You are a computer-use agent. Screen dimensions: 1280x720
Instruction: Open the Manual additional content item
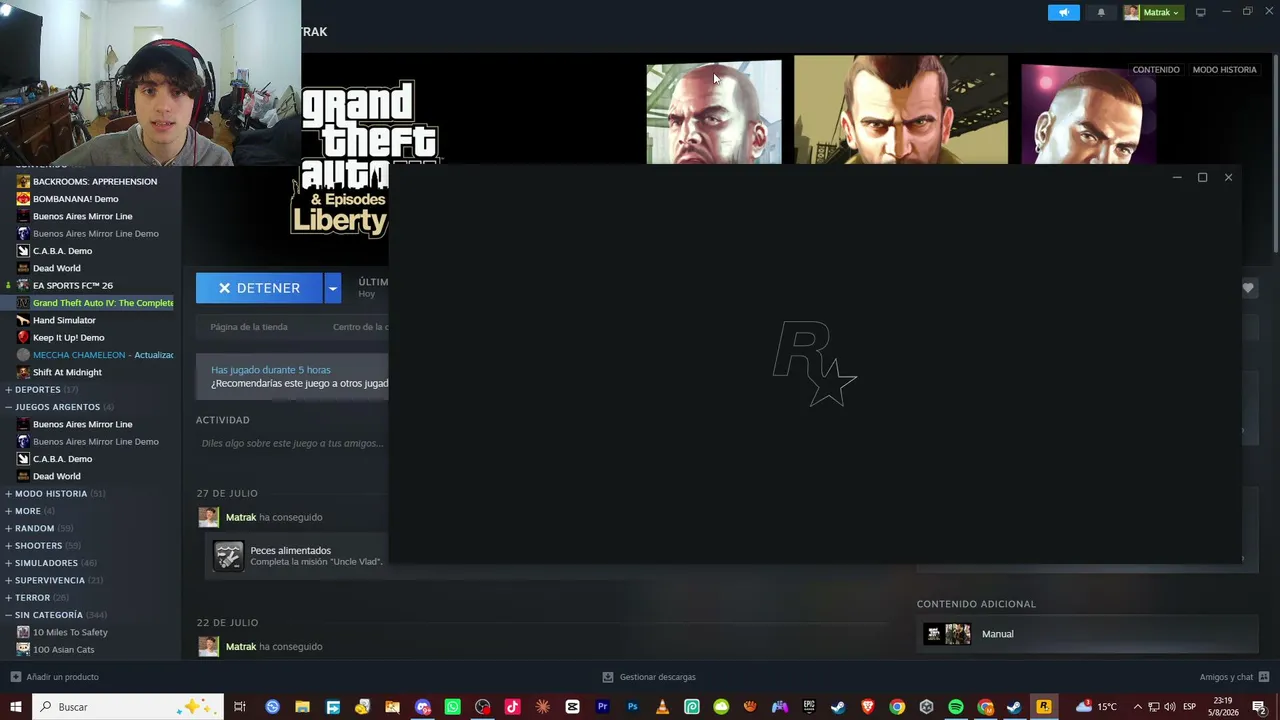pyautogui.click(x=1087, y=634)
